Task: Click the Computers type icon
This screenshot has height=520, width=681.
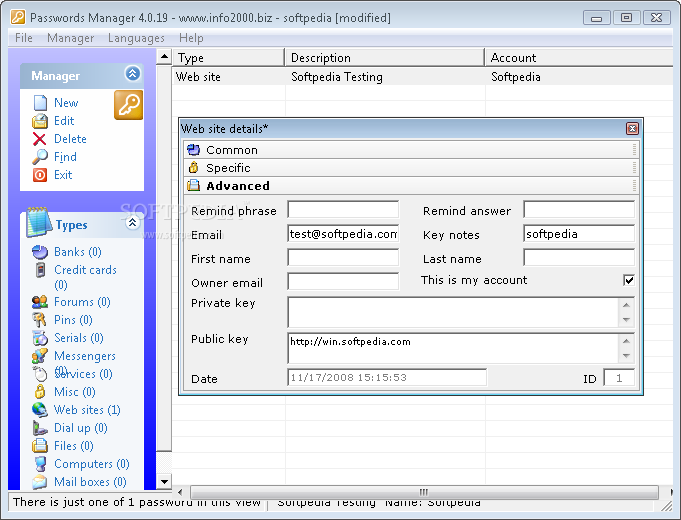Action: [40, 464]
